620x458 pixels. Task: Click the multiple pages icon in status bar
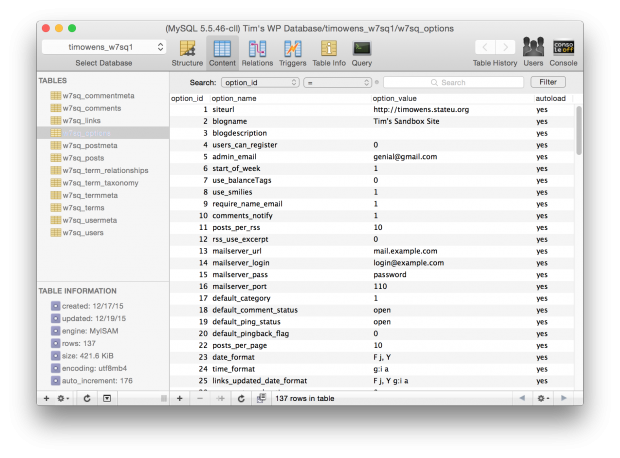(x=261, y=398)
